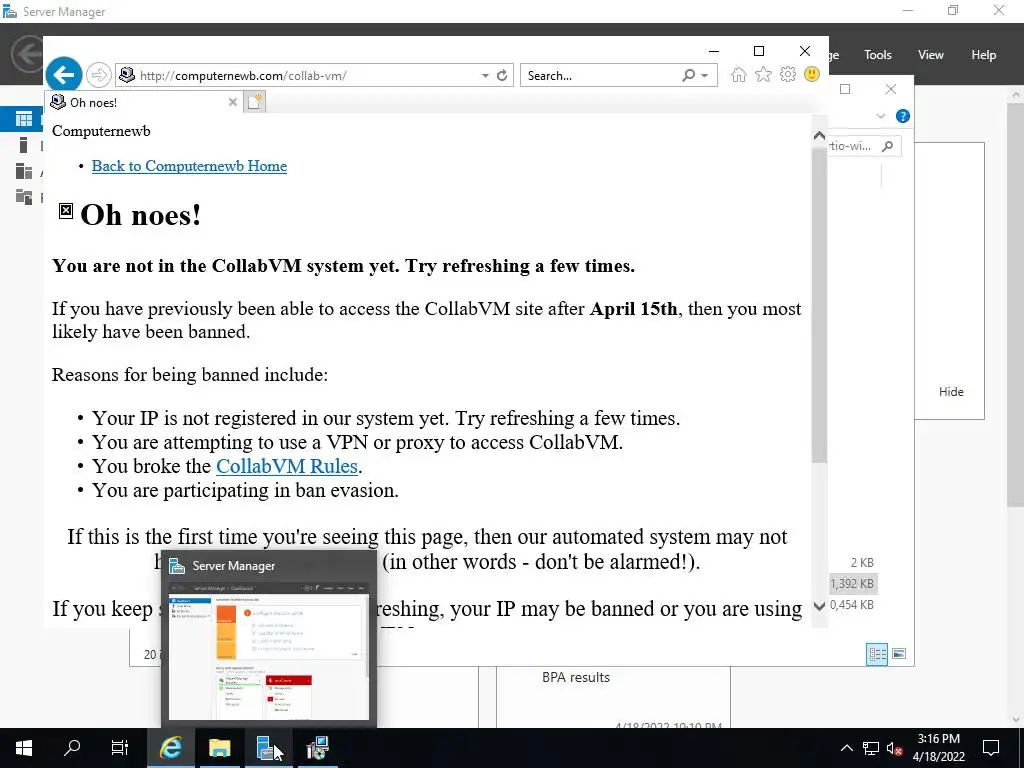Click Internet Explorer taskbar icon
The image size is (1024, 768).
(x=170, y=748)
